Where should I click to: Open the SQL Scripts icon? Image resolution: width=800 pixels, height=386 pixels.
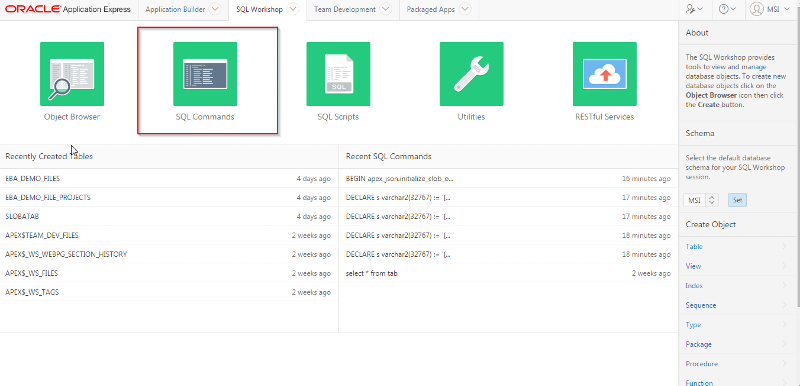pyautogui.click(x=338, y=74)
